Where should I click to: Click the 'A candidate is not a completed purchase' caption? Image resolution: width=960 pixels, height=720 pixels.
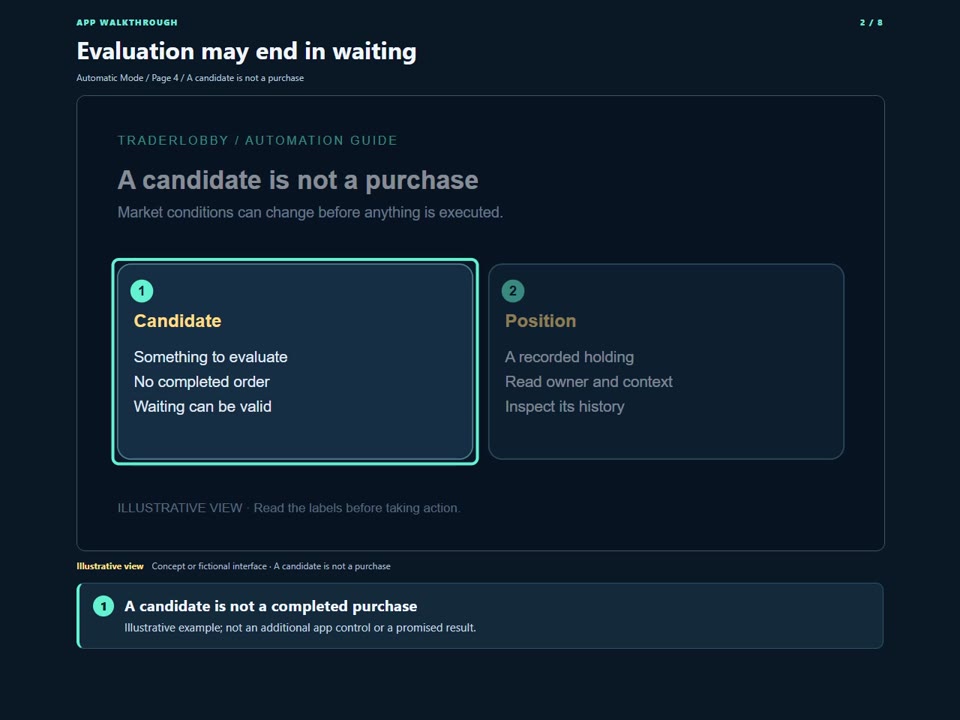tap(271, 606)
